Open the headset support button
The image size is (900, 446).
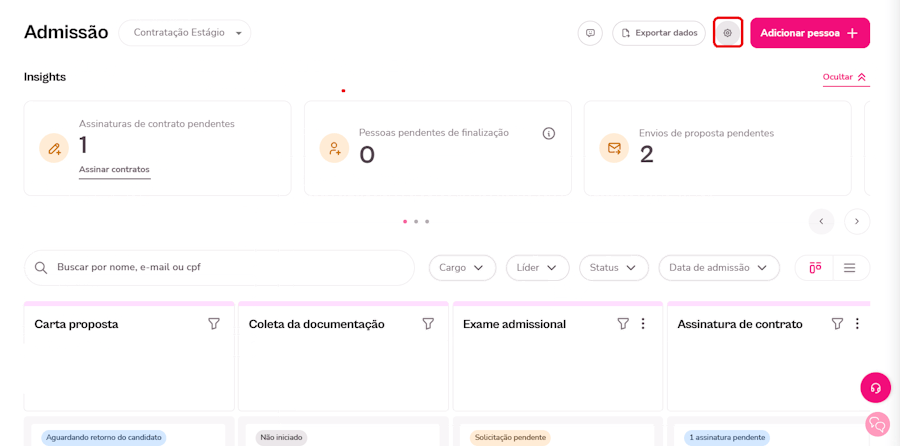(875, 387)
